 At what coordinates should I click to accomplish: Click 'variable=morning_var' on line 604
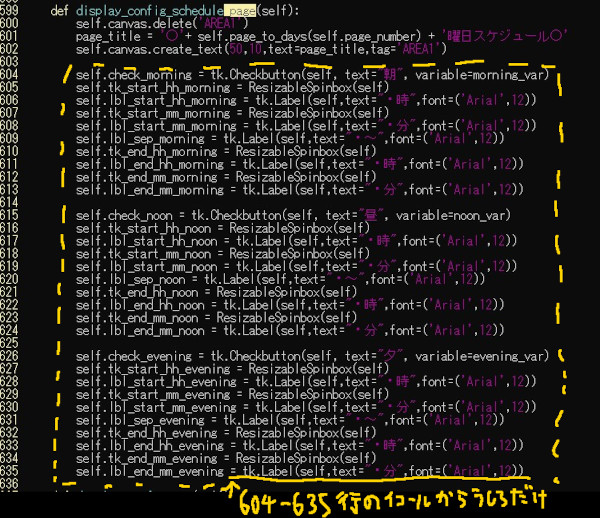479,75
